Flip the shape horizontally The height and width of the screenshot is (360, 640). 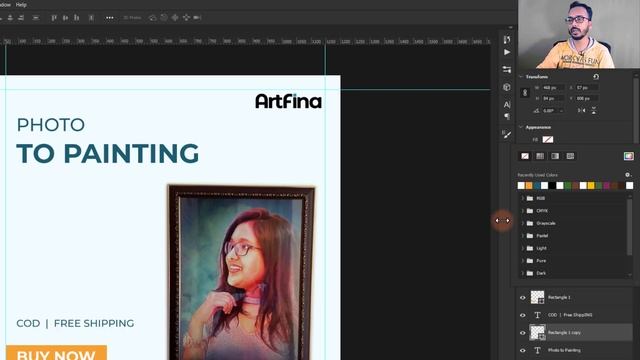pos(582,111)
